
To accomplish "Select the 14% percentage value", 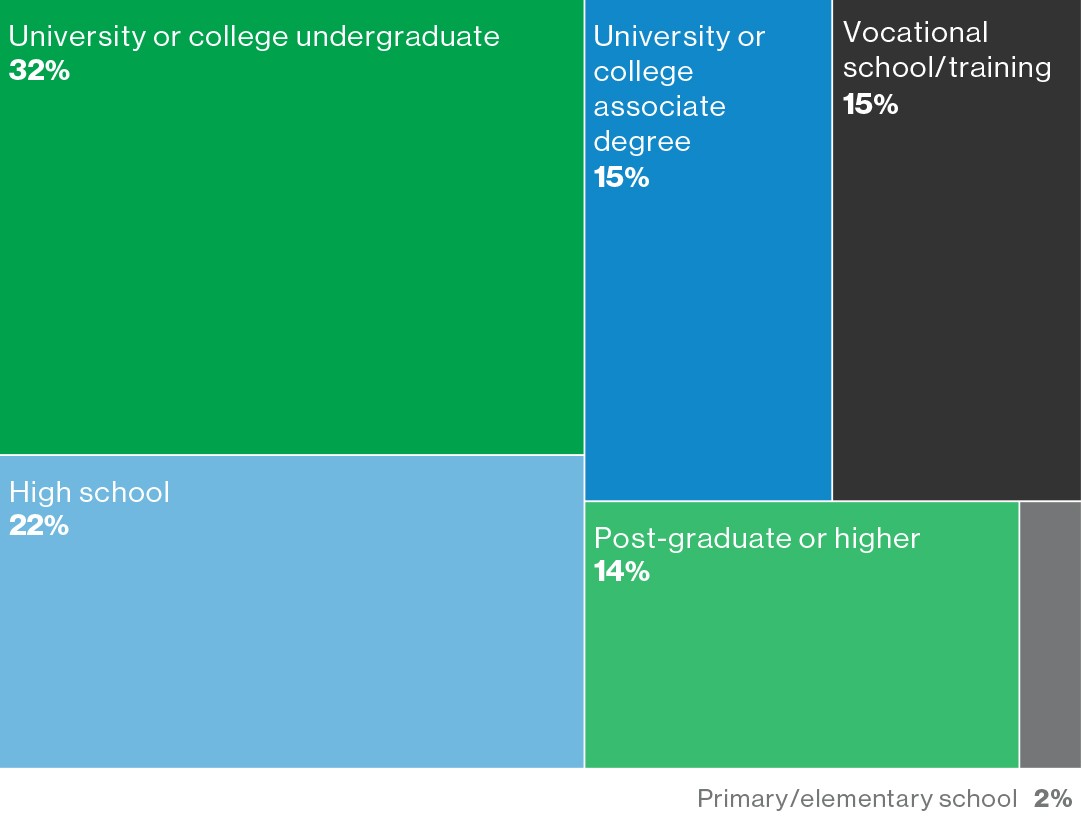I will point(622,571).
